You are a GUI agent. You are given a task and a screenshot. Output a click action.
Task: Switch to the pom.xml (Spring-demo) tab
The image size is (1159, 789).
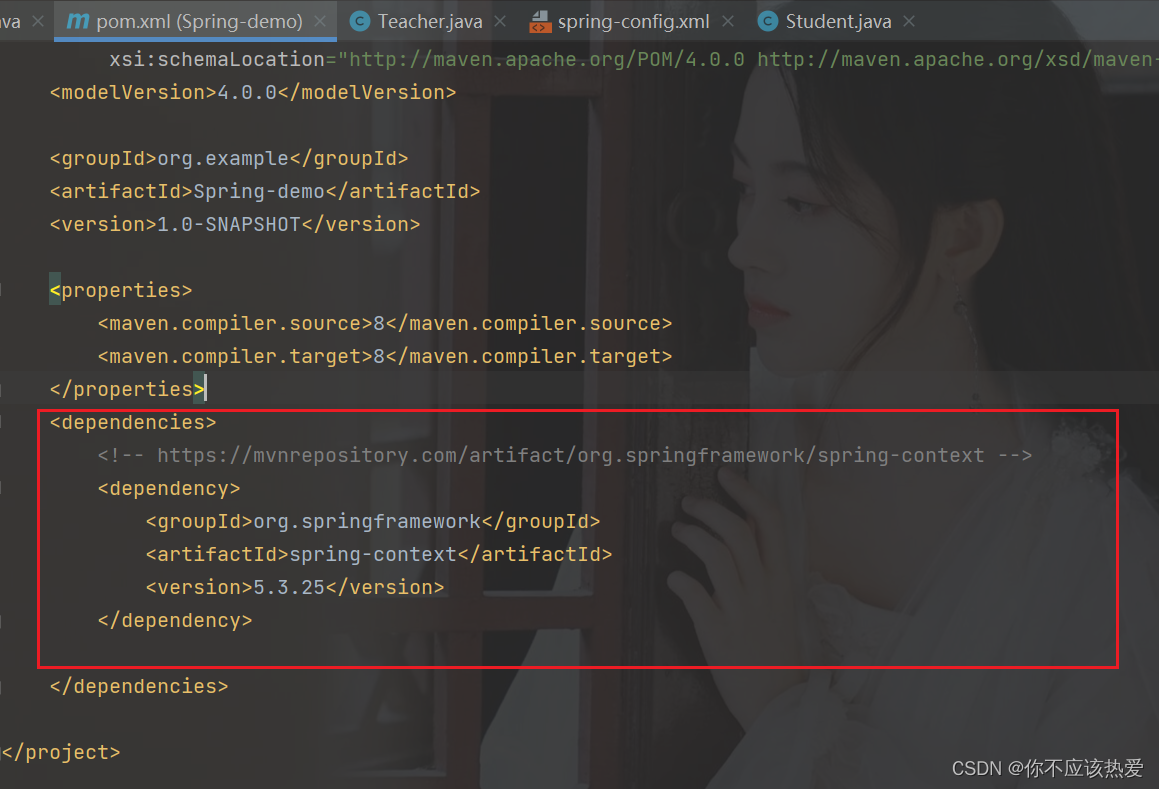[x=194, y=21]
